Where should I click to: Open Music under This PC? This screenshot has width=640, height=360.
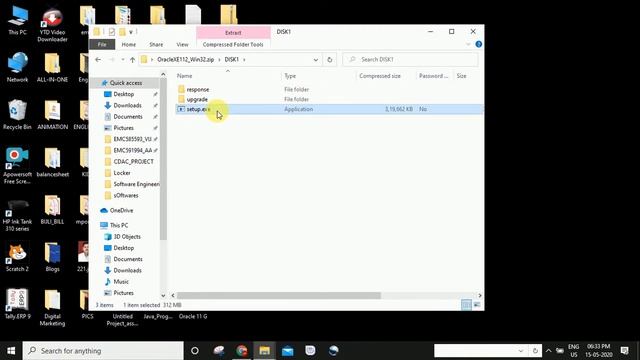point(121,282)
